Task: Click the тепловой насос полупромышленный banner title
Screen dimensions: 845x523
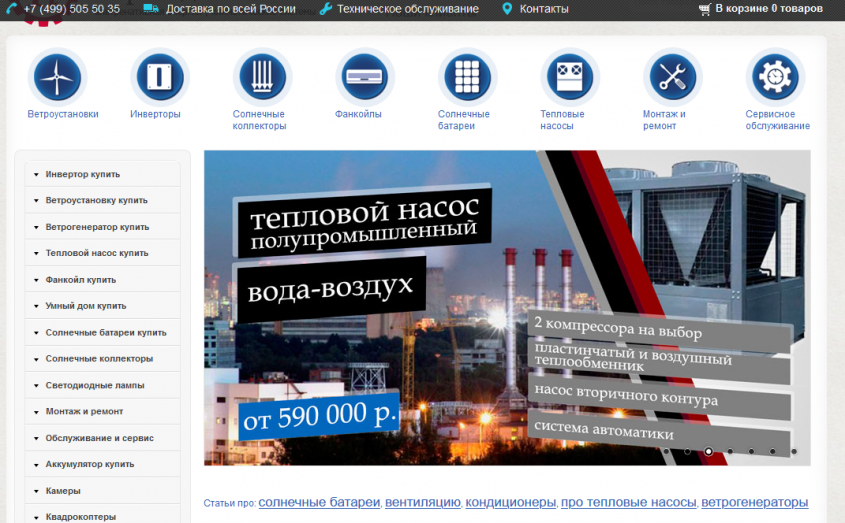Action: [364, 222]
